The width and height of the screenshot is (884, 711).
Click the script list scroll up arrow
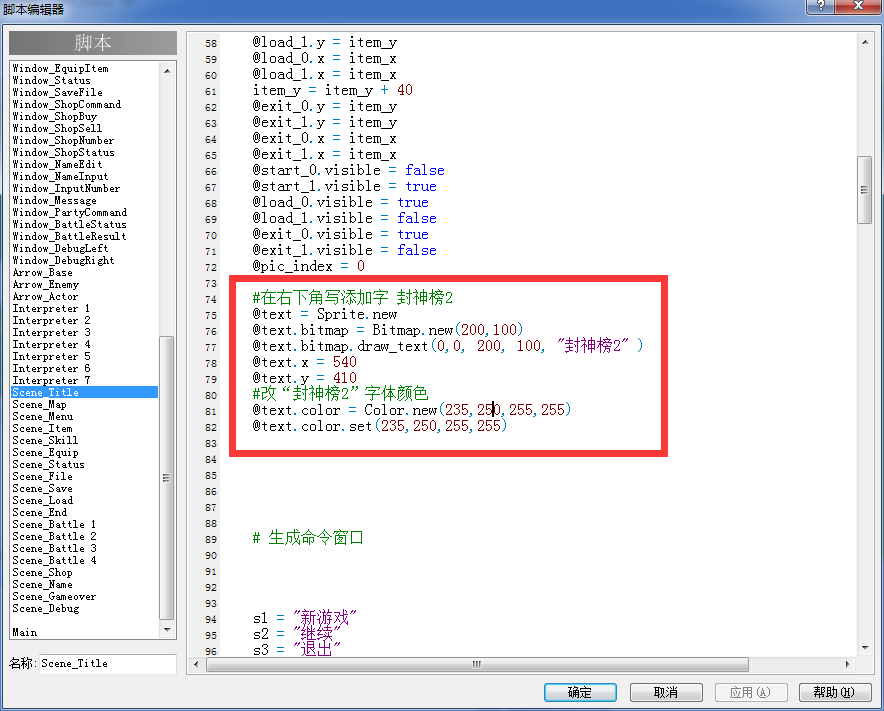167,70
